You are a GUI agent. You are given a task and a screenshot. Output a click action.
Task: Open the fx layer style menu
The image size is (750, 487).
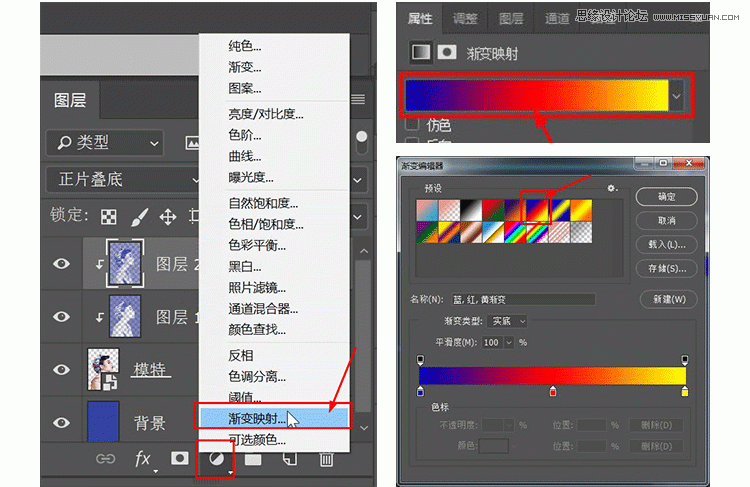coord(143,459)
